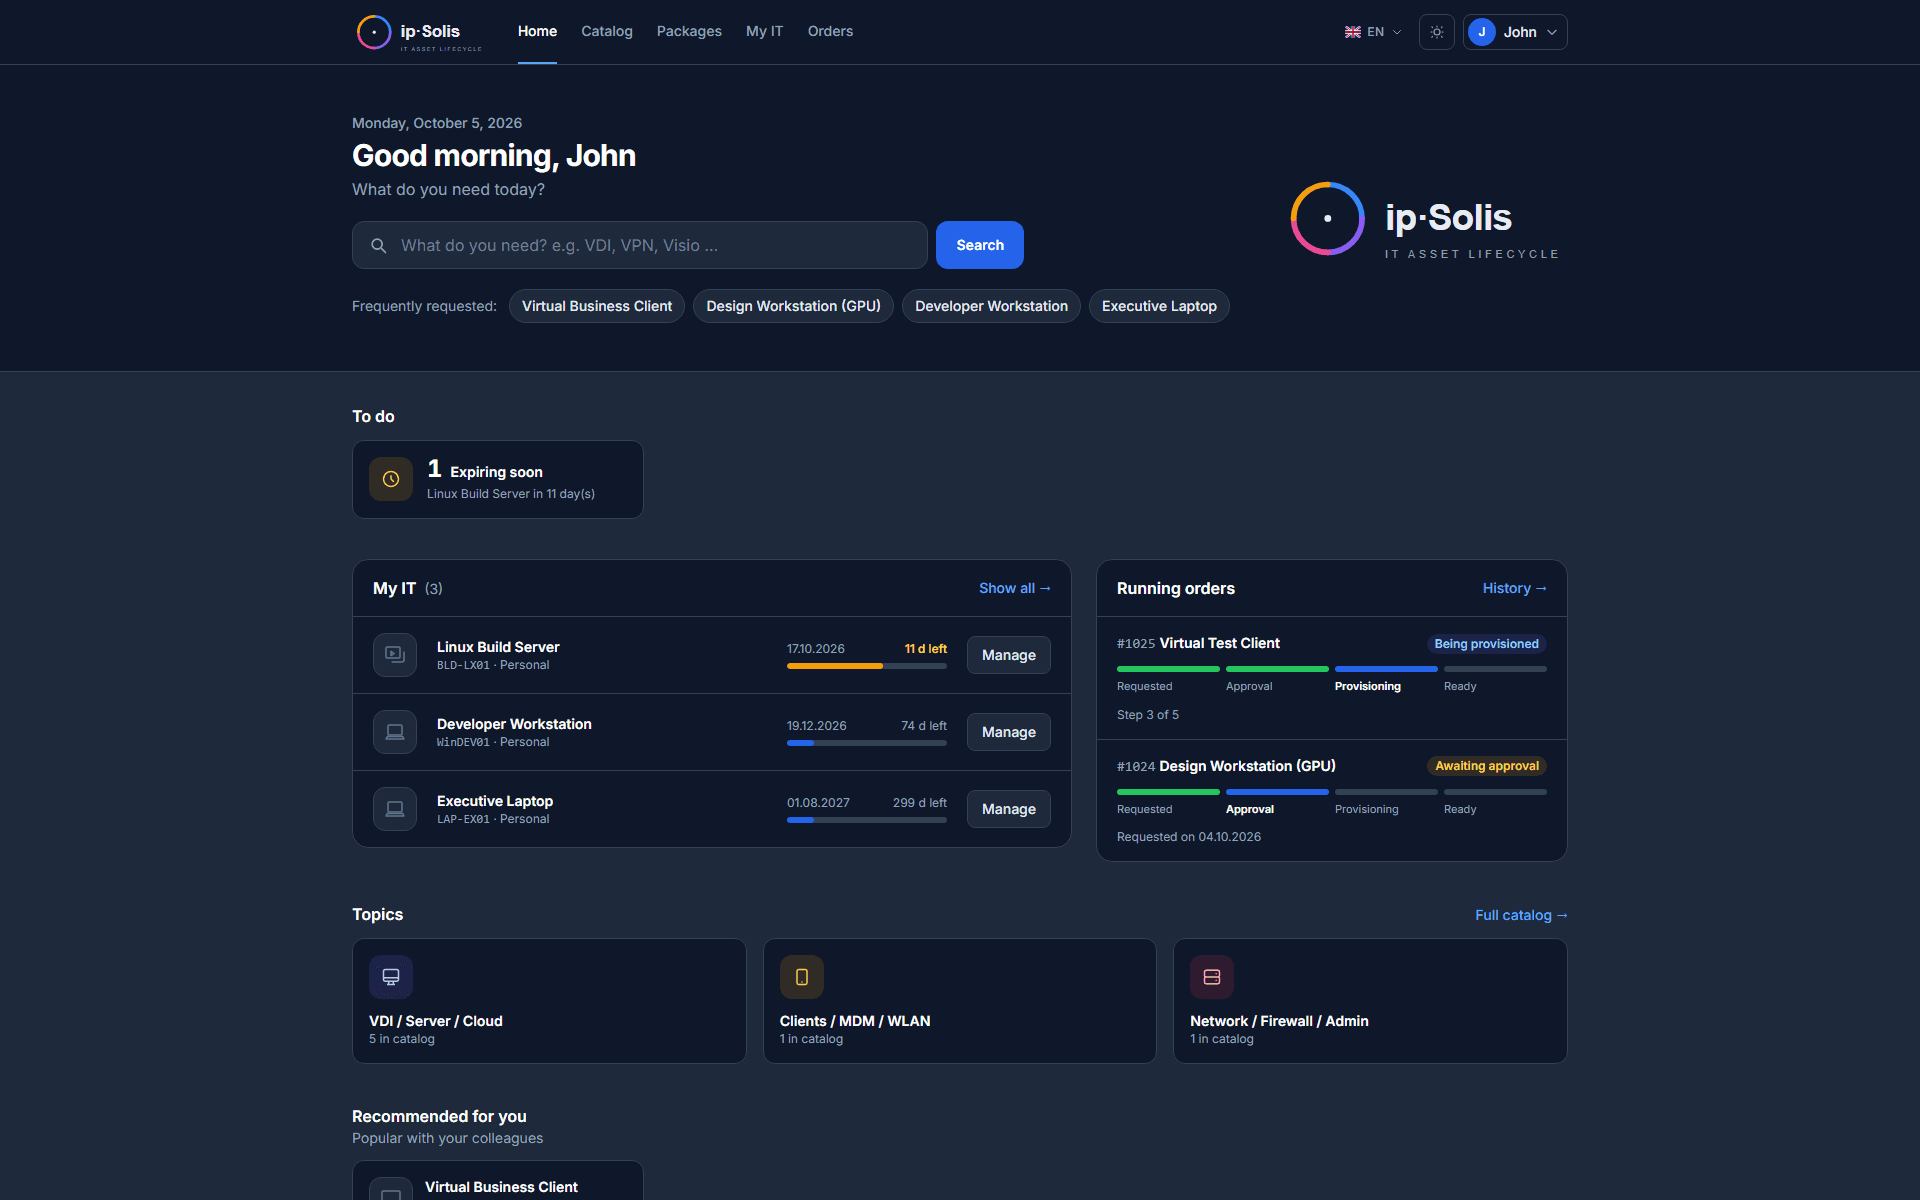Open the John user account menu
This screenshot has width=1920, height=1200.
(1514, 32)
